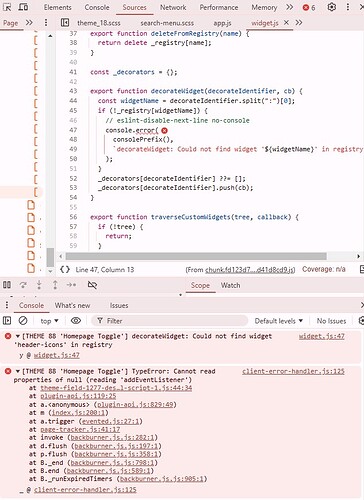Toggle the navigator sidebar icon
Screen dimensions: 364x500
[x=65, y=23]
